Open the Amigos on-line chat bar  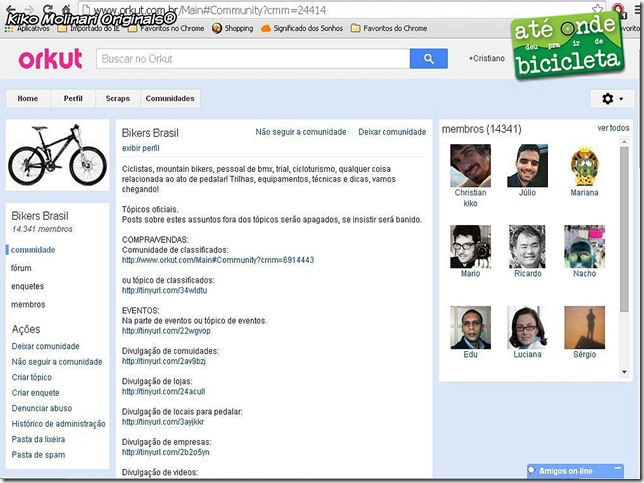[x=566, y=471]
